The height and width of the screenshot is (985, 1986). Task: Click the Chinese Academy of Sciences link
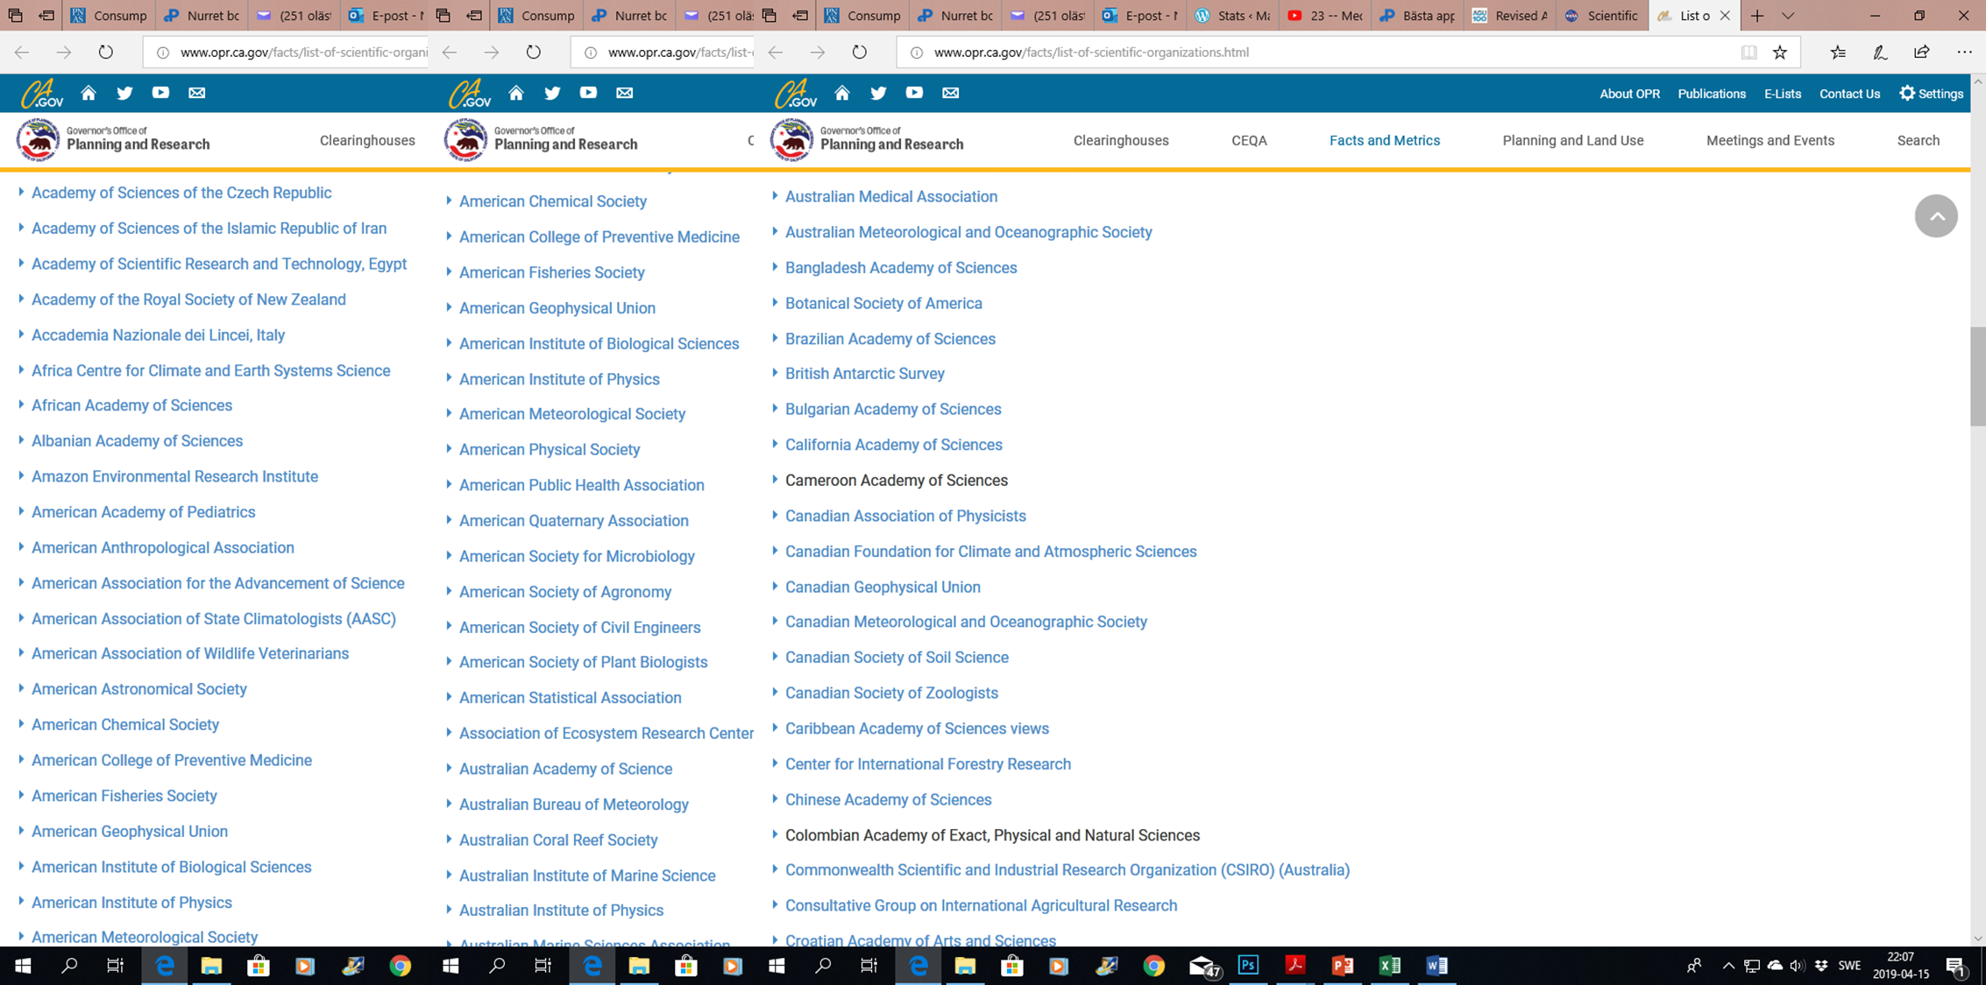[888, 800]
